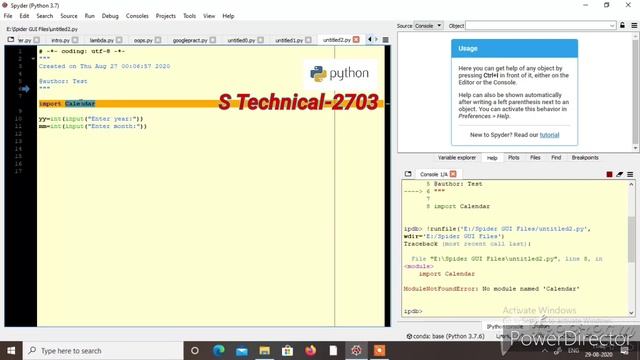Expand the Object combo box list
This screenshot has height=360, width=640.
click(x=612, y=26)
